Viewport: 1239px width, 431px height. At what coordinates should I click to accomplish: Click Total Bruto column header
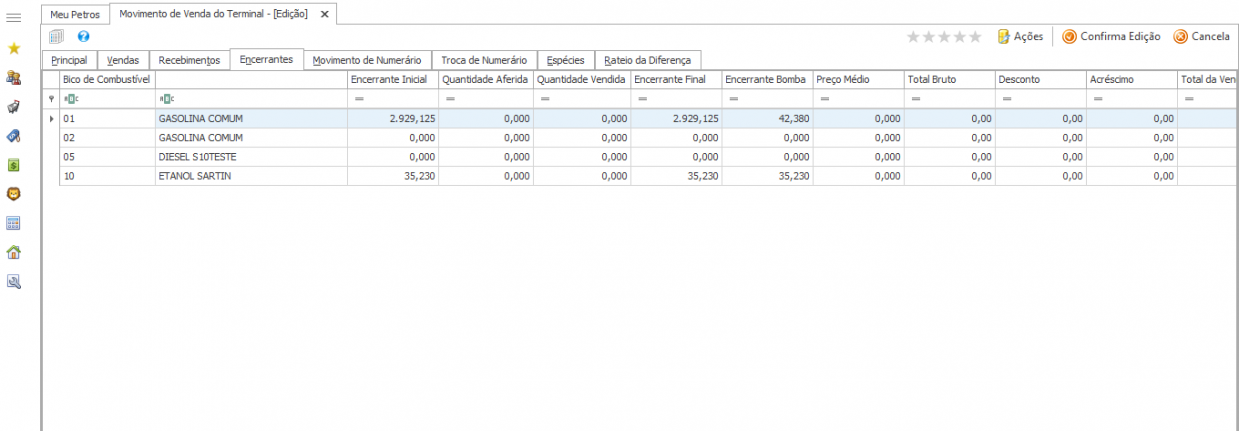tap(949, 79)
